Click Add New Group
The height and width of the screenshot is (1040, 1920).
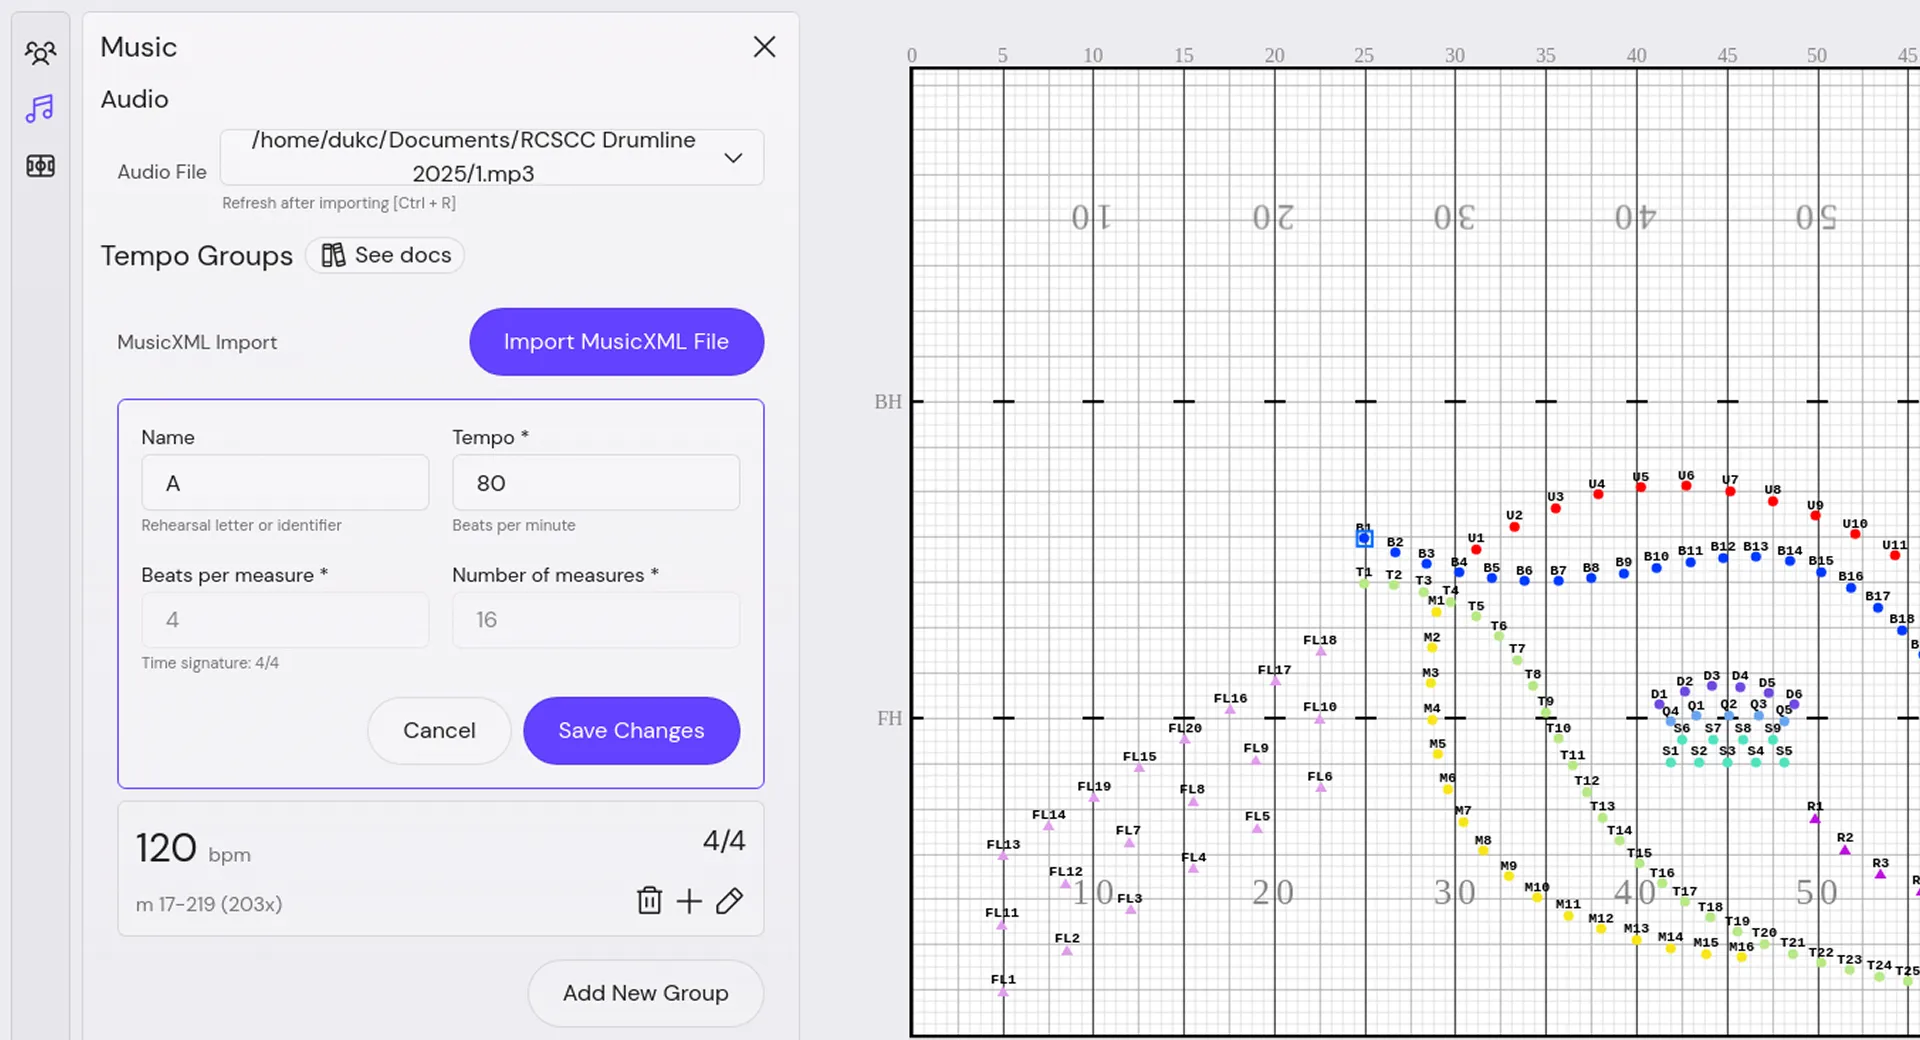click(x=645, y=993)
